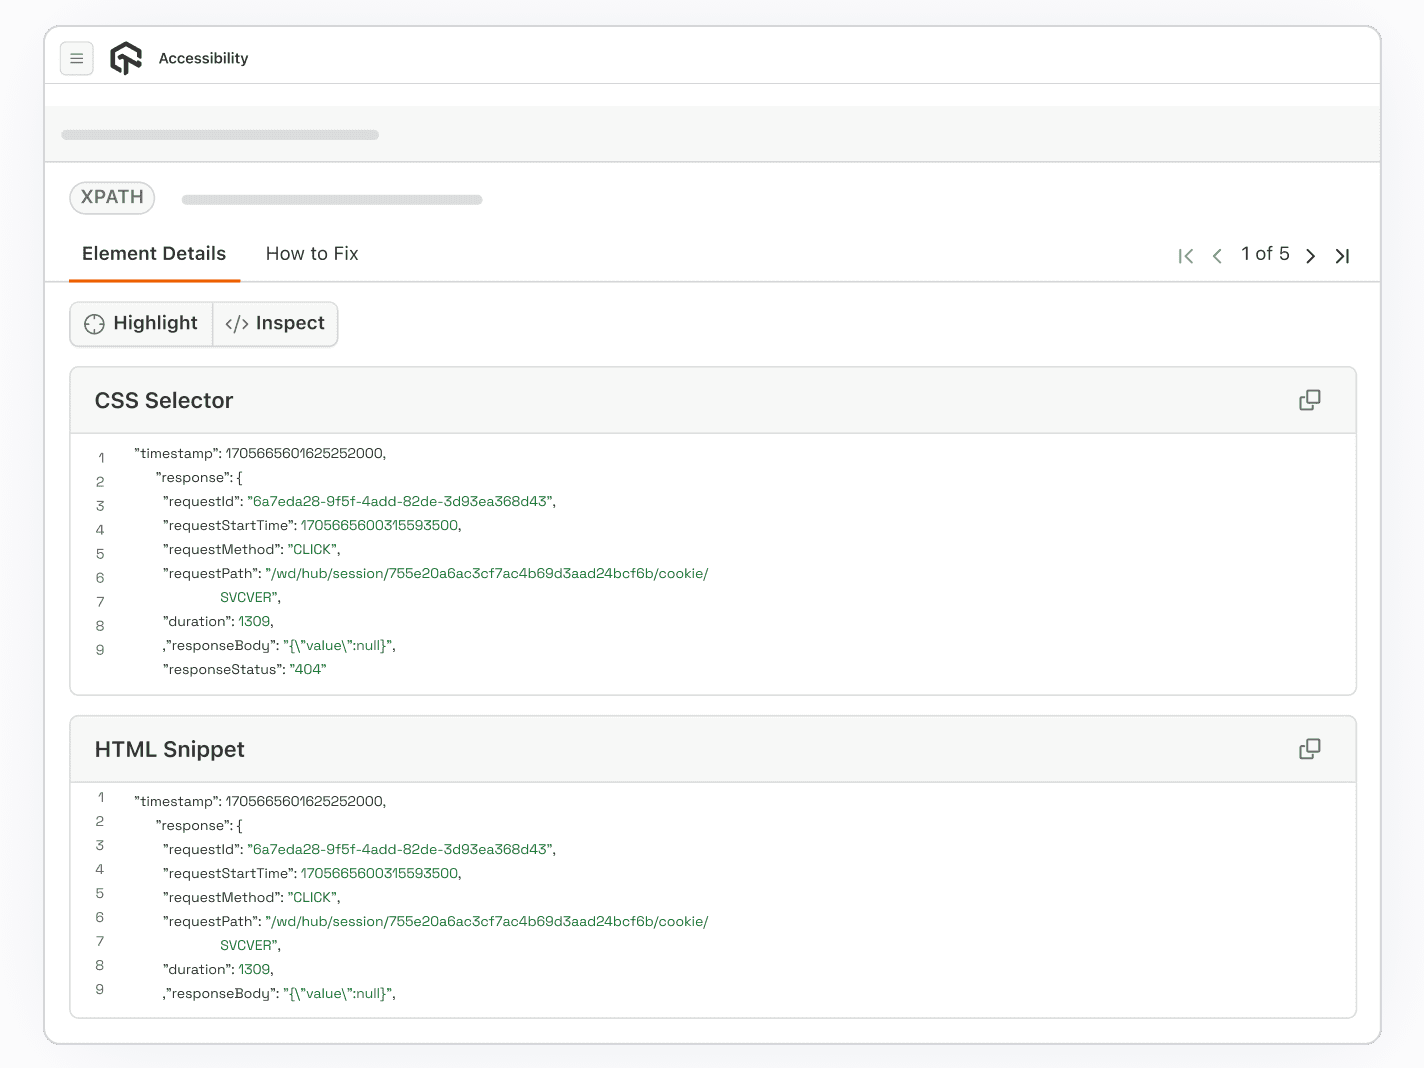Click the CSS Selector panel header
Image resolution: width=1424 pixels, height=1068 pixels.
coord(164,401)
